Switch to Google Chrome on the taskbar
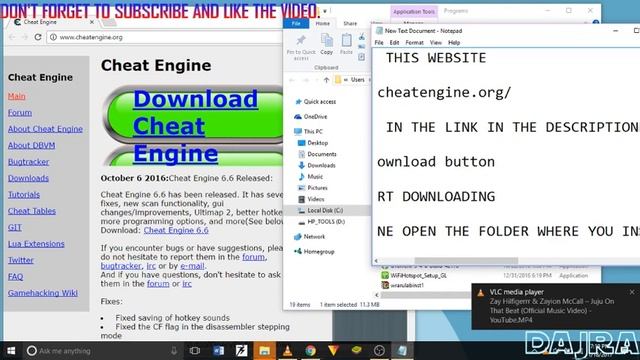Viewport: 640px width, 360px height. (x=311, y=351)
